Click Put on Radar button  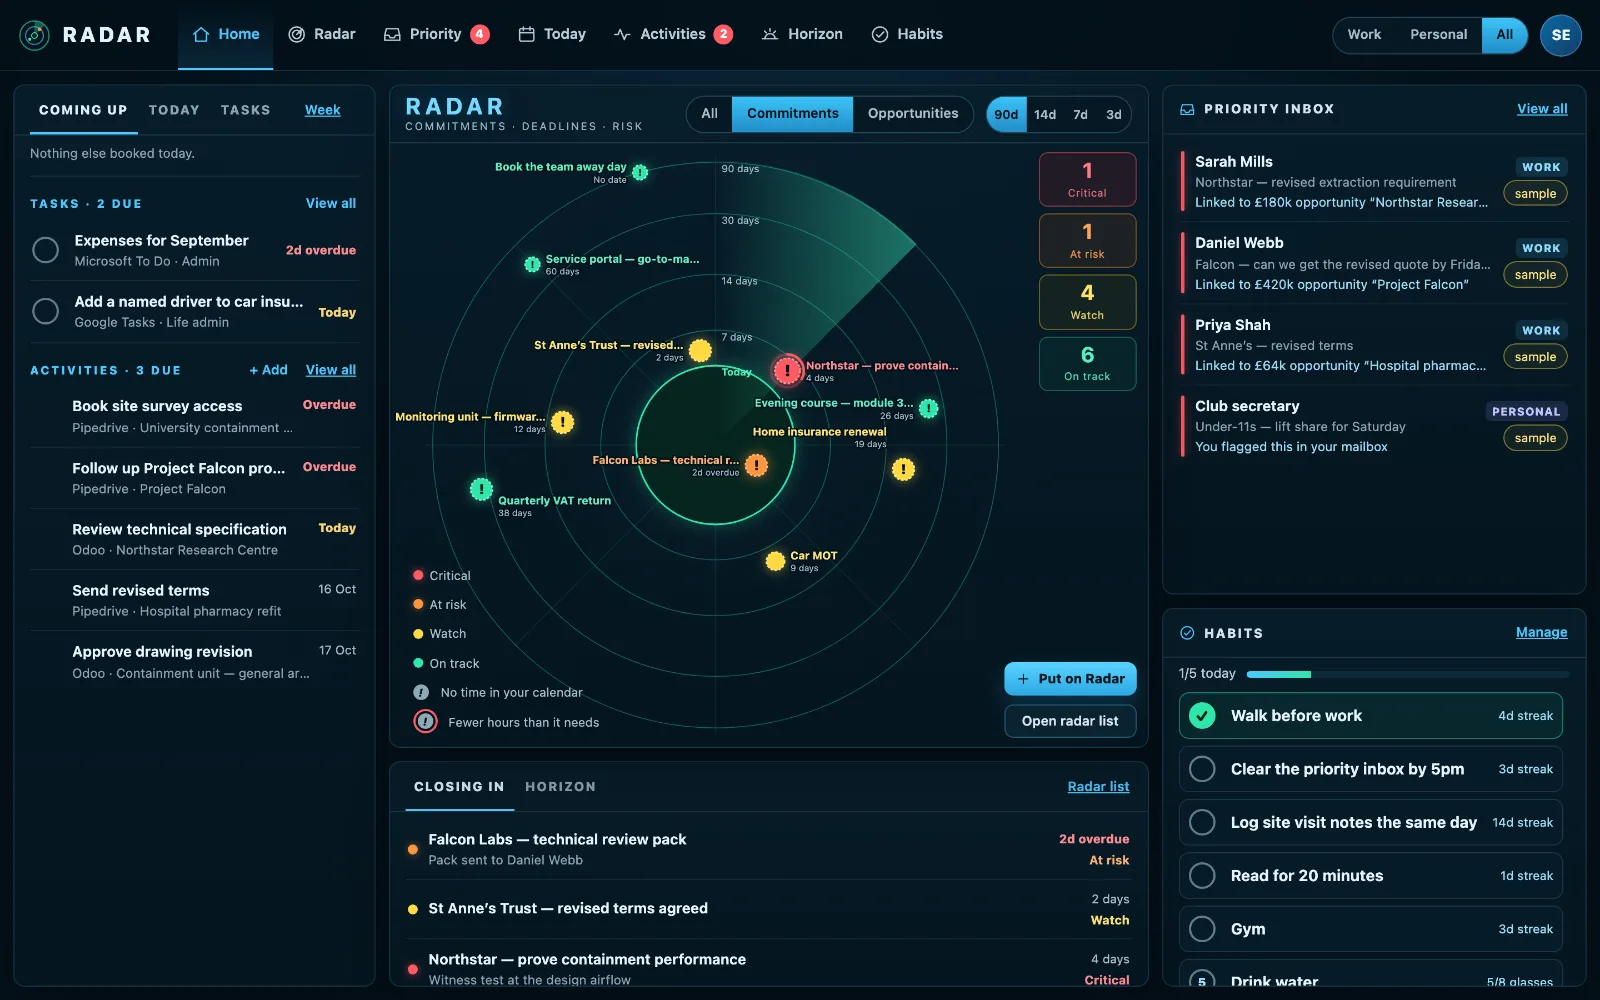[1070, 679]
